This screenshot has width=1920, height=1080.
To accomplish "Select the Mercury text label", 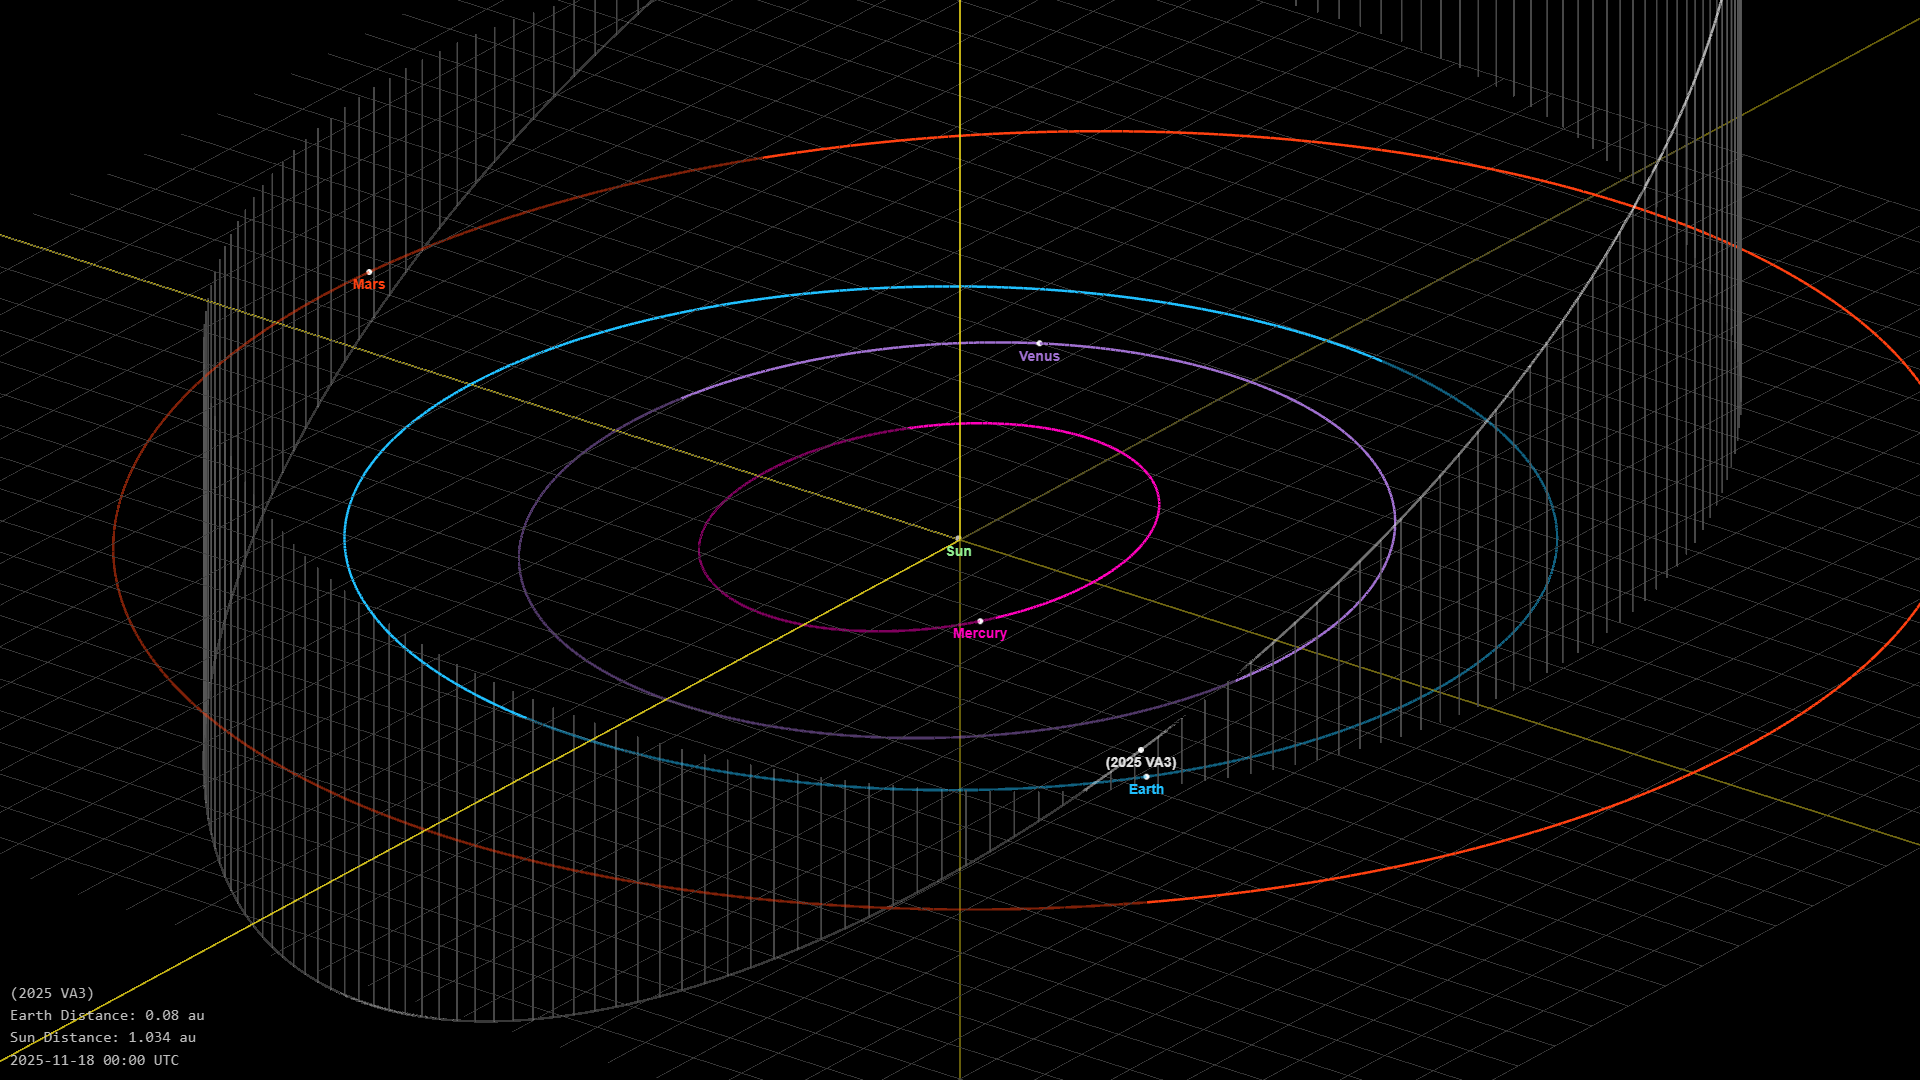I will pos(979,633).
